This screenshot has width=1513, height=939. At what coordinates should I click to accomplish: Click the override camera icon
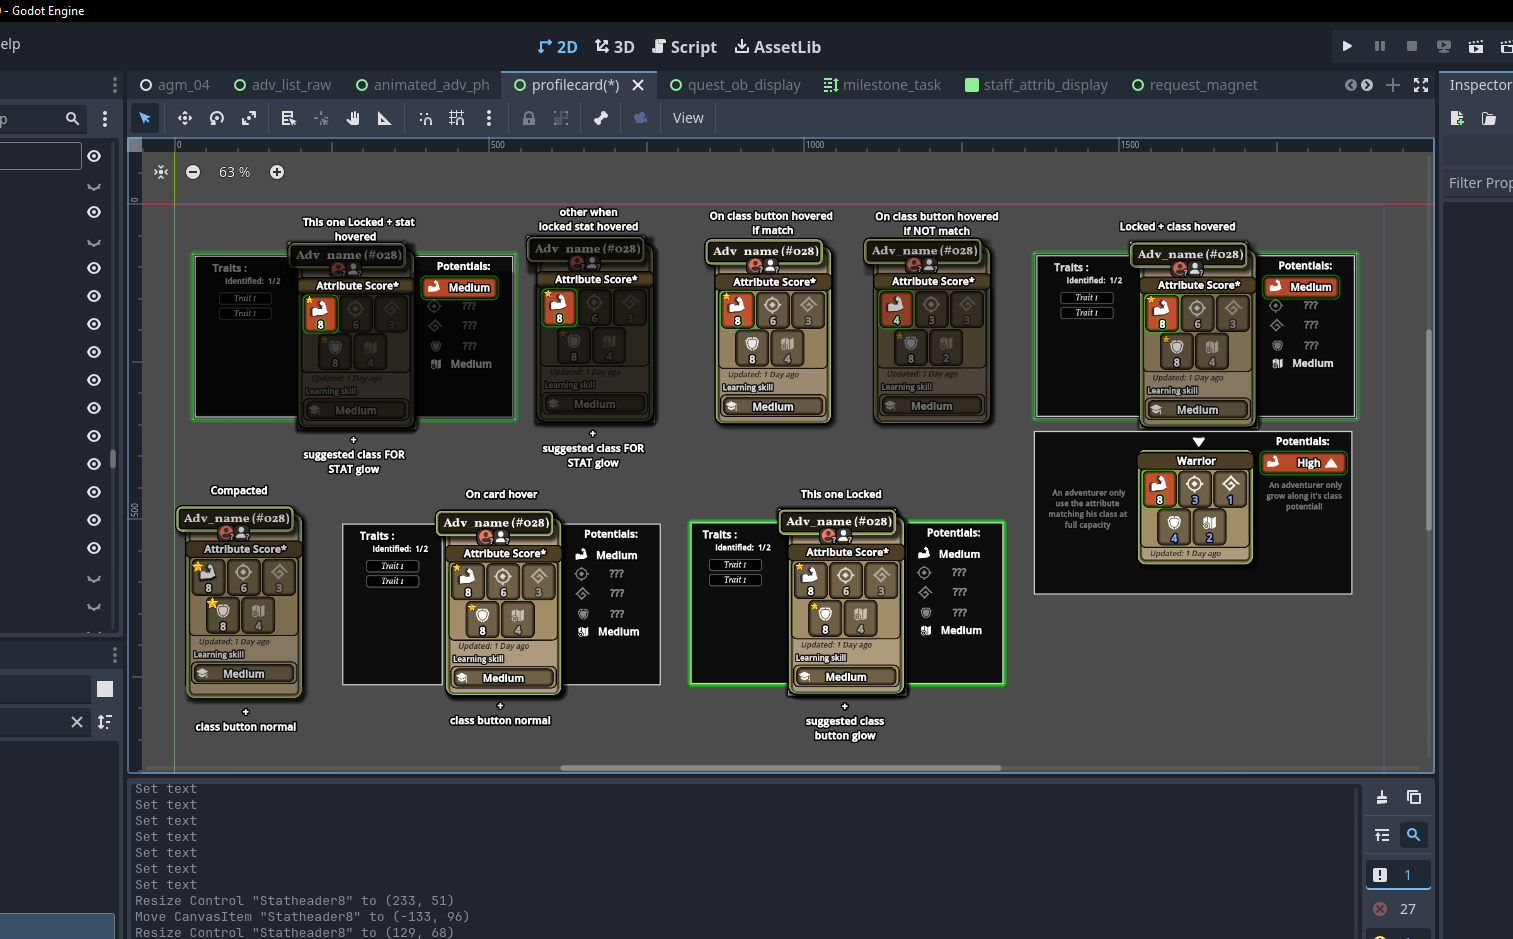641,118
